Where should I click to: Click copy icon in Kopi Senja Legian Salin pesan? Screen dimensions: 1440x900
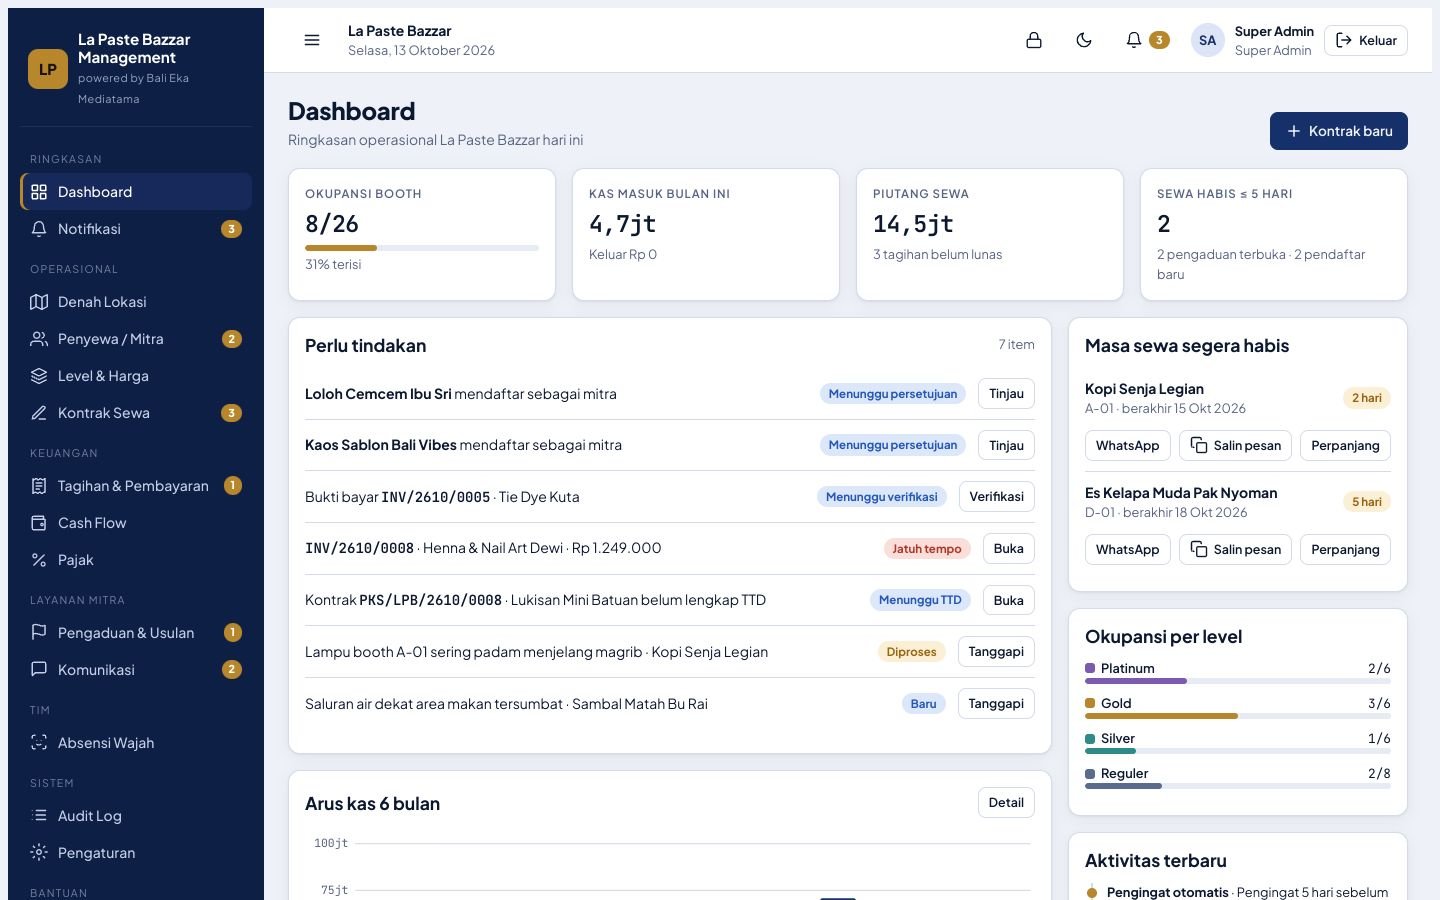coord(1199,445)
